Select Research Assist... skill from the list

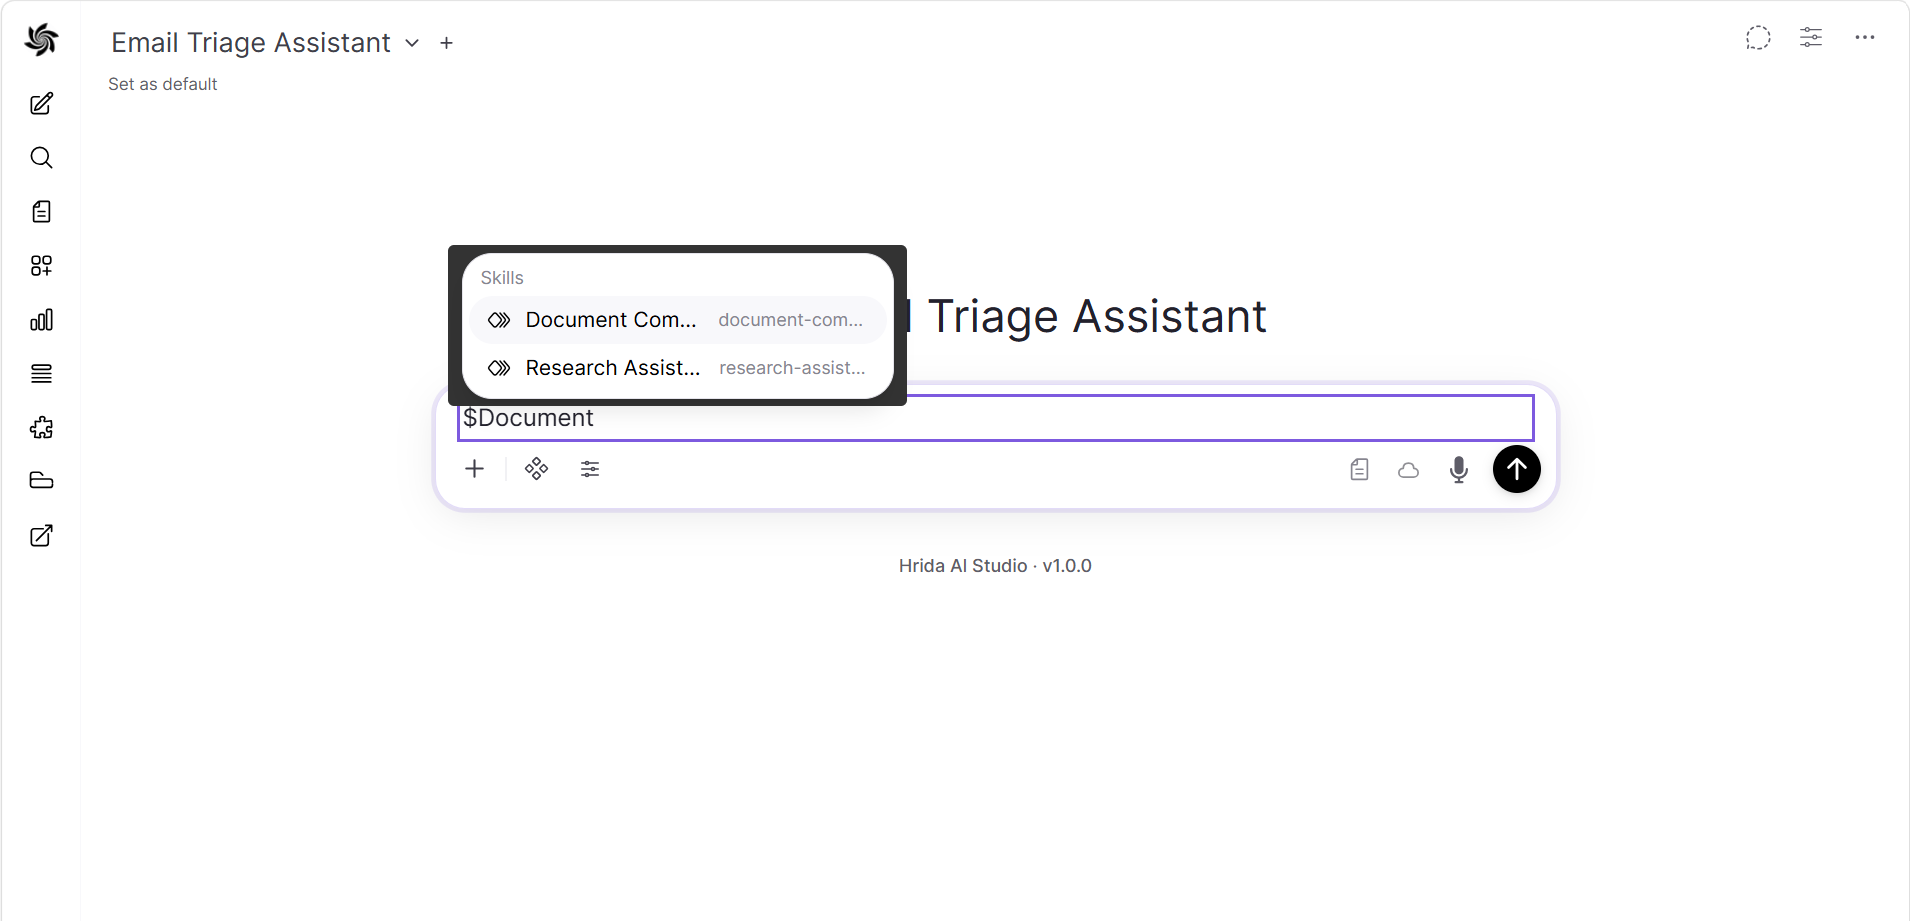point(677,368)
